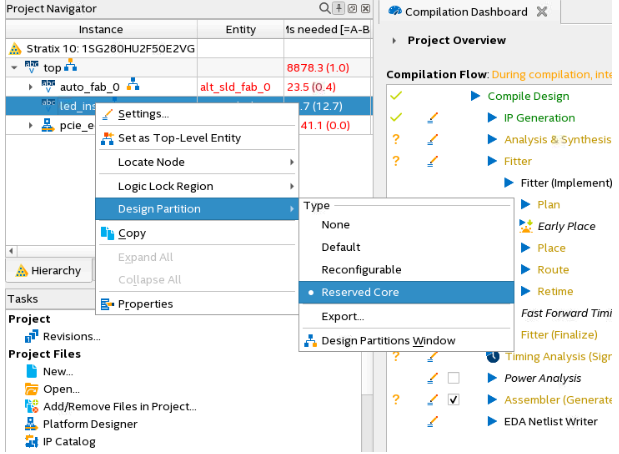Expand the Project Overview section
Screen dimensions: 619x454
(395, 40)
